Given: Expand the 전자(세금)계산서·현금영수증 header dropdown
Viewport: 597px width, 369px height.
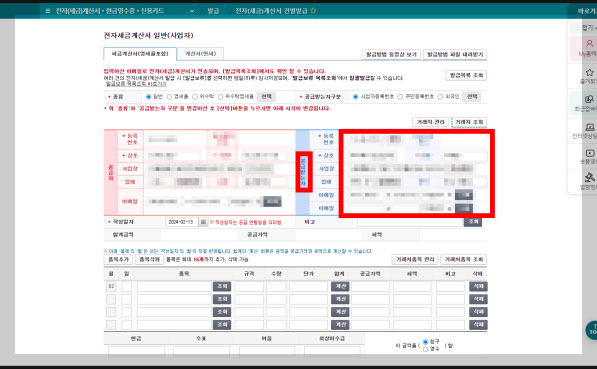Looking at the screenshot, I should pos(192,11).
